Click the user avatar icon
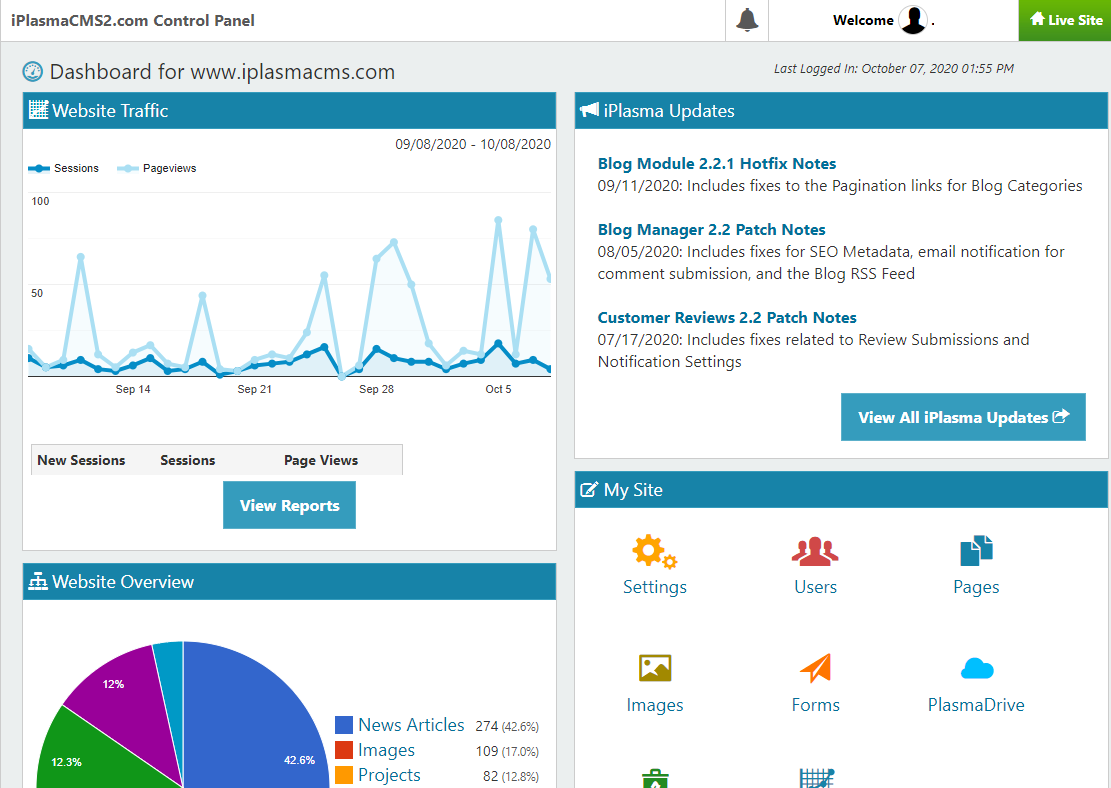This screenshot has height=788, width=1111. tap(913, 20)
